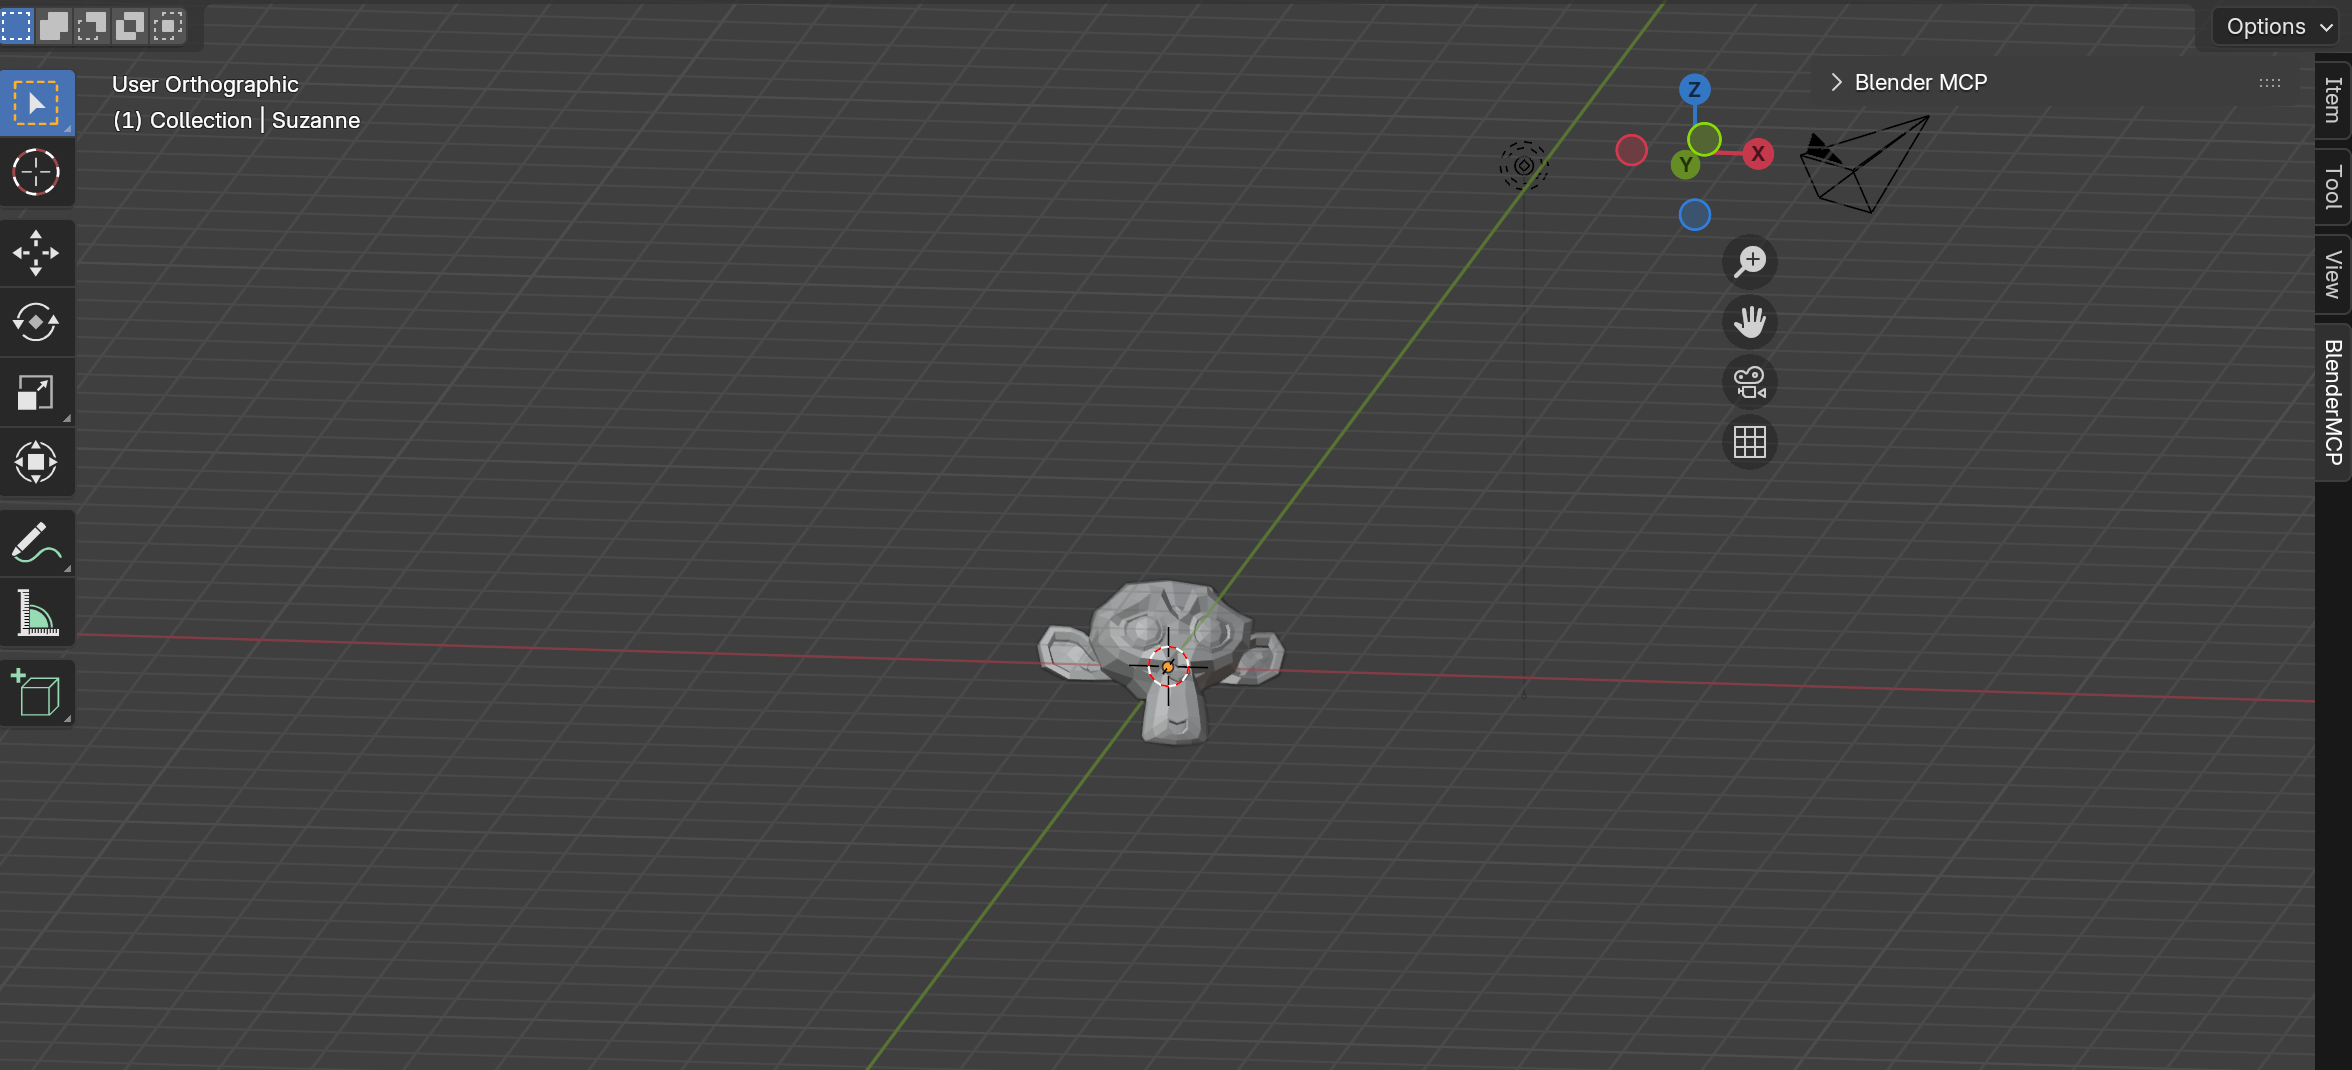Screen dimensions: 2352x1070
Task: Activate the Tweak select mode
Action: click(16, 26)
